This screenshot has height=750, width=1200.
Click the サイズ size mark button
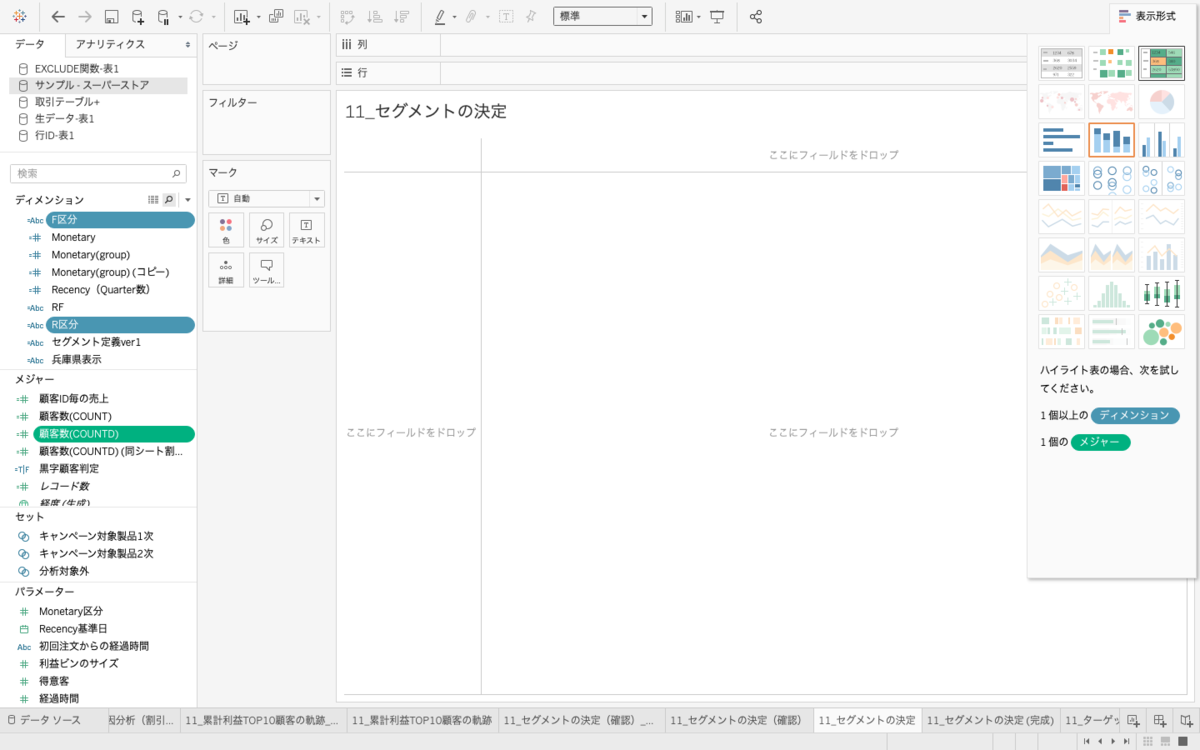click(x=266, y=230)
